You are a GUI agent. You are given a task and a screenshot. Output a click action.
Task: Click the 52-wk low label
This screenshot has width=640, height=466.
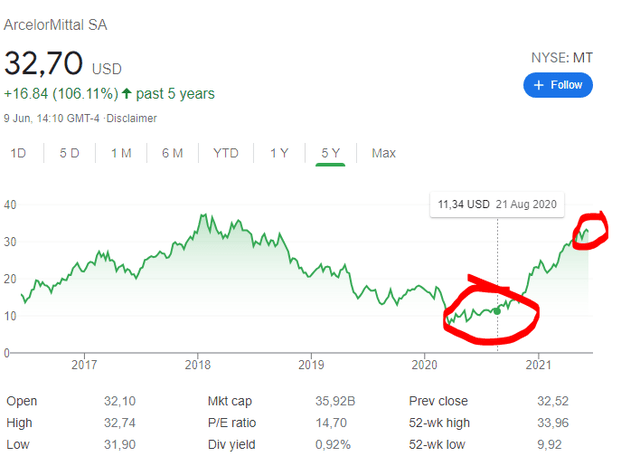pos(437,444)
